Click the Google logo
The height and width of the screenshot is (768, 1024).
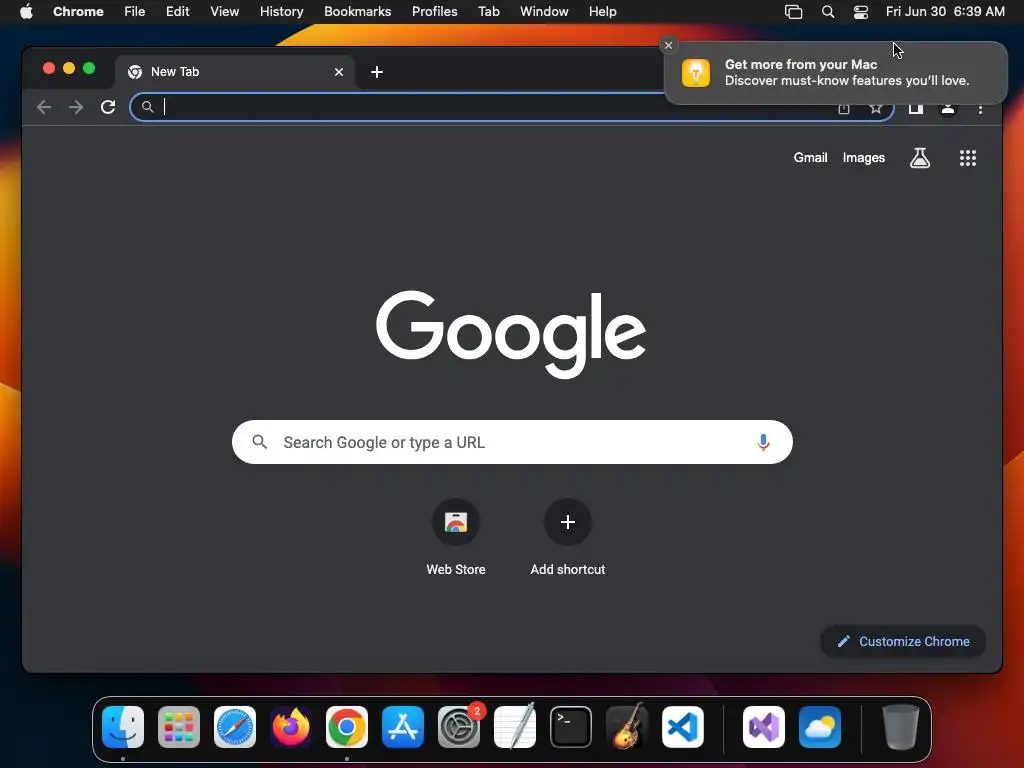[511, 334]
